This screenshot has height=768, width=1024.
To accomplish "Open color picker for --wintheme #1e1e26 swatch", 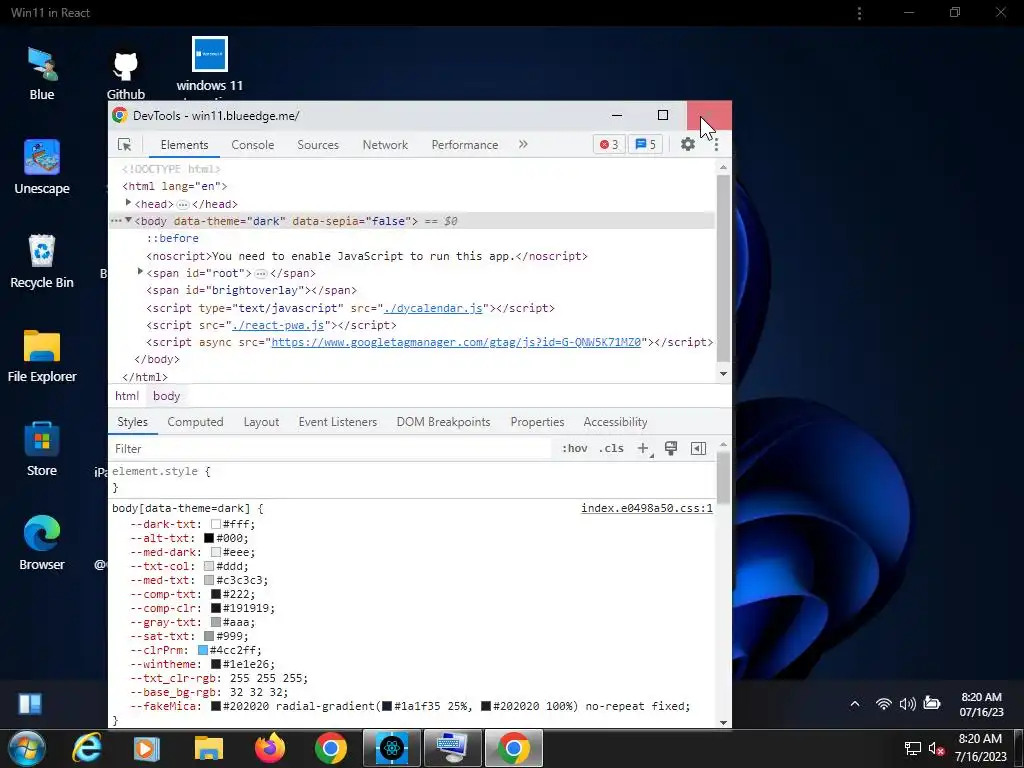I will (216, 664).
